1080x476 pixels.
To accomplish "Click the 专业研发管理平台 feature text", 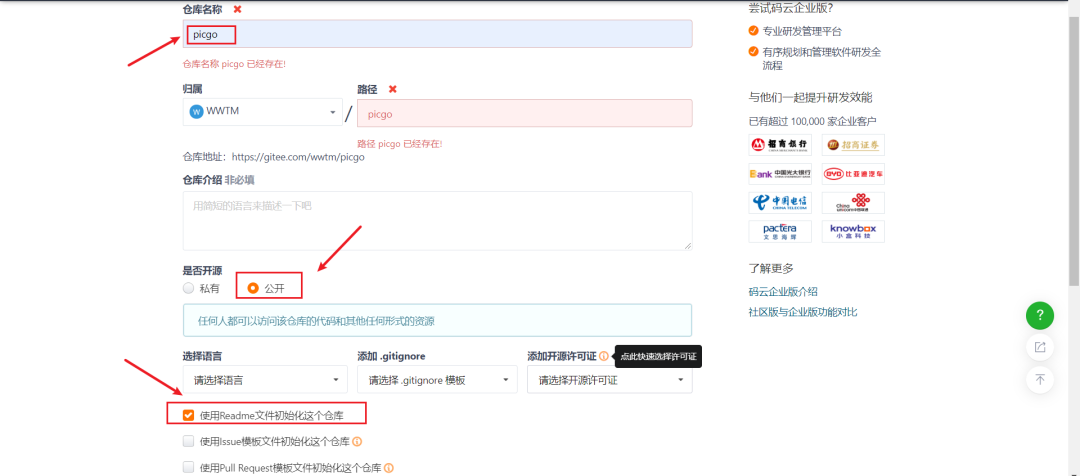I will 802,31.
